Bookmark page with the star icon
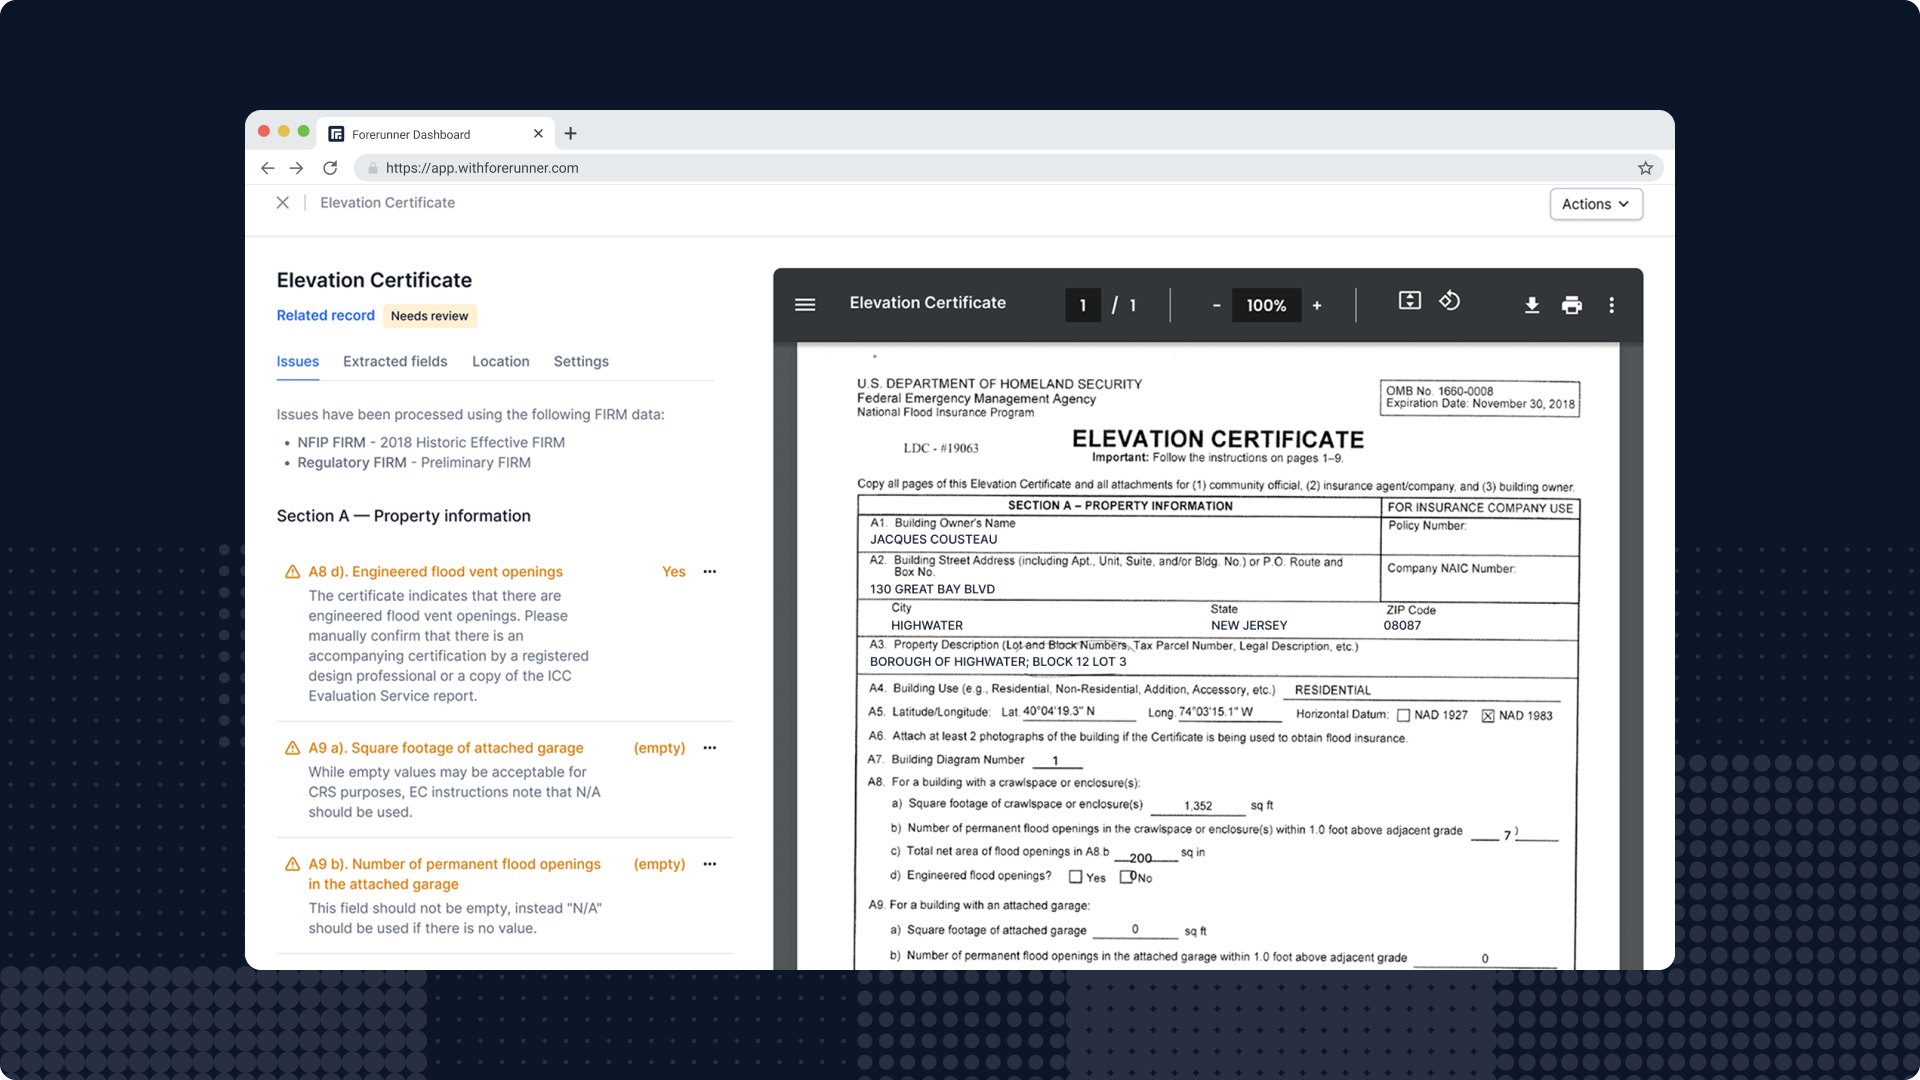The image size is (1920, 1080). (1645, 168)
